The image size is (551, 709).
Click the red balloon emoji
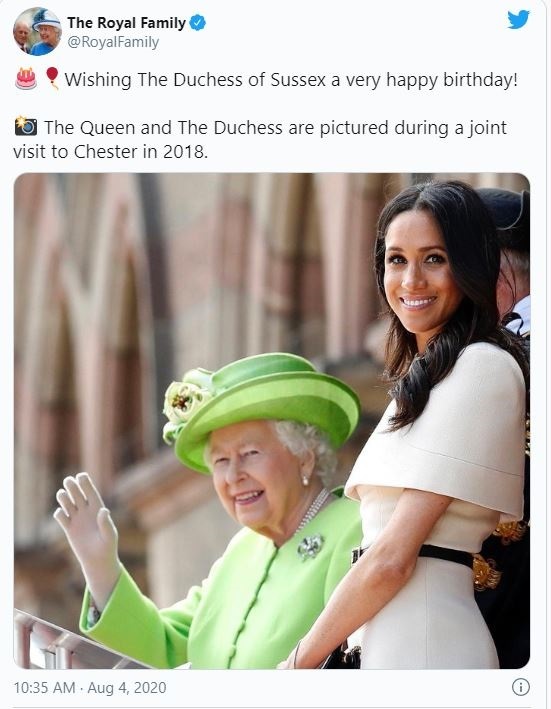pyautogui.click(x=52, y=78)
